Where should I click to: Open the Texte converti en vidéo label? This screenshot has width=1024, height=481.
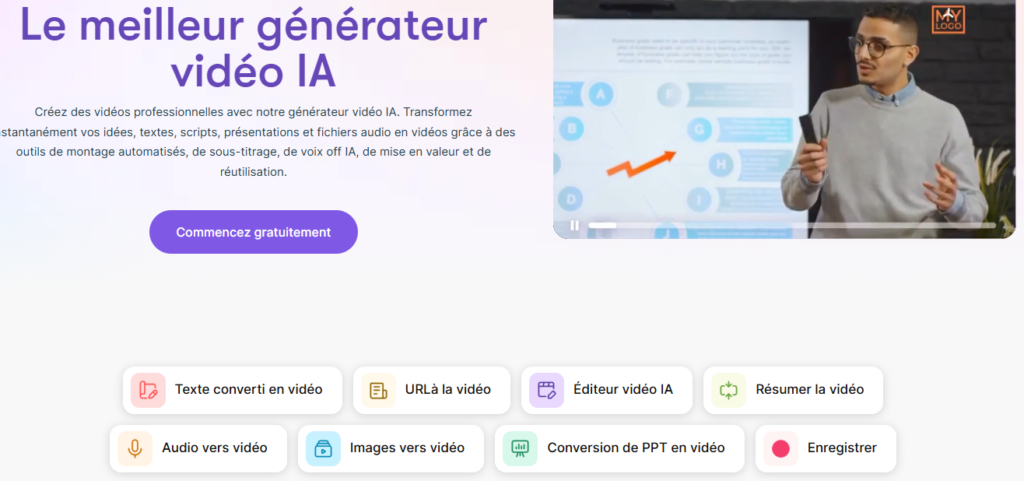coord(248,390)
